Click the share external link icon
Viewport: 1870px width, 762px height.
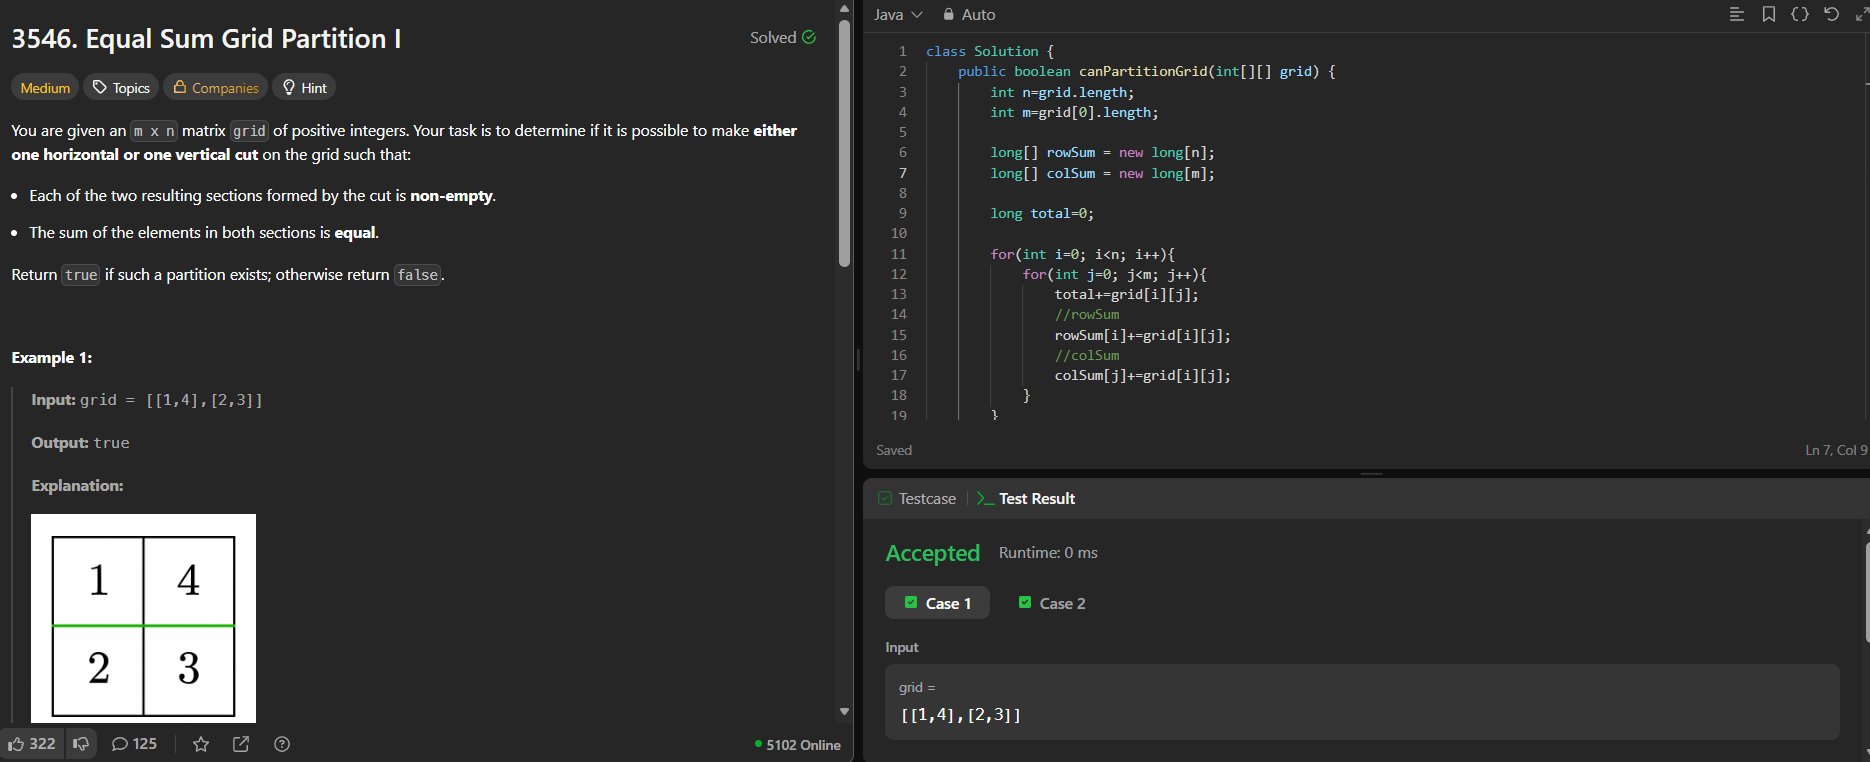(241, 744)
